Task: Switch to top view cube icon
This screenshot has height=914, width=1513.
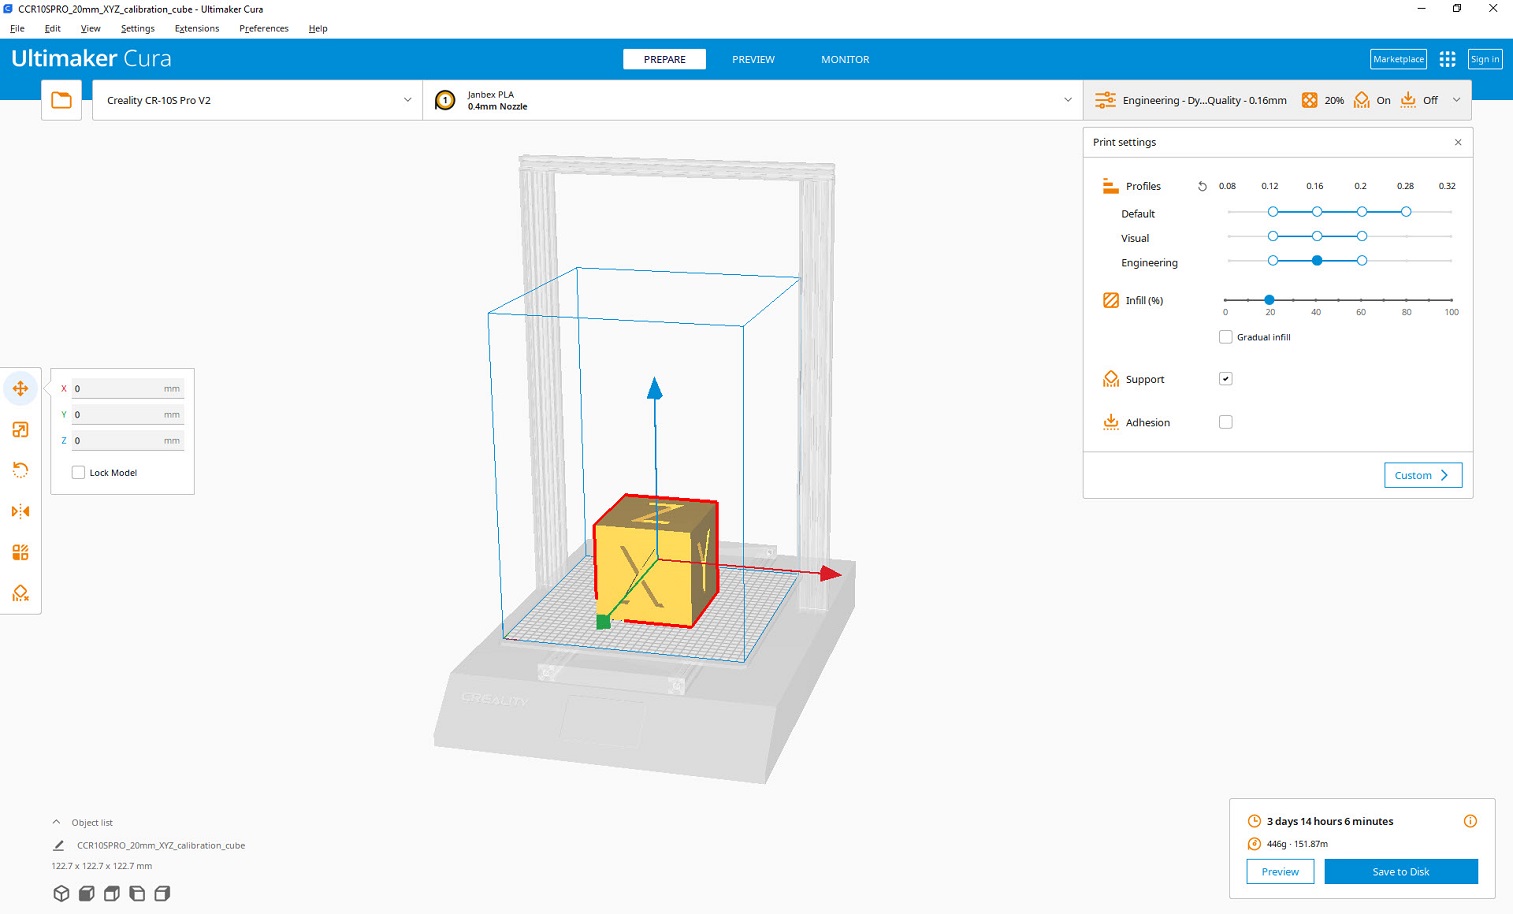Action: pyautogui.click(x=112, y=893)
